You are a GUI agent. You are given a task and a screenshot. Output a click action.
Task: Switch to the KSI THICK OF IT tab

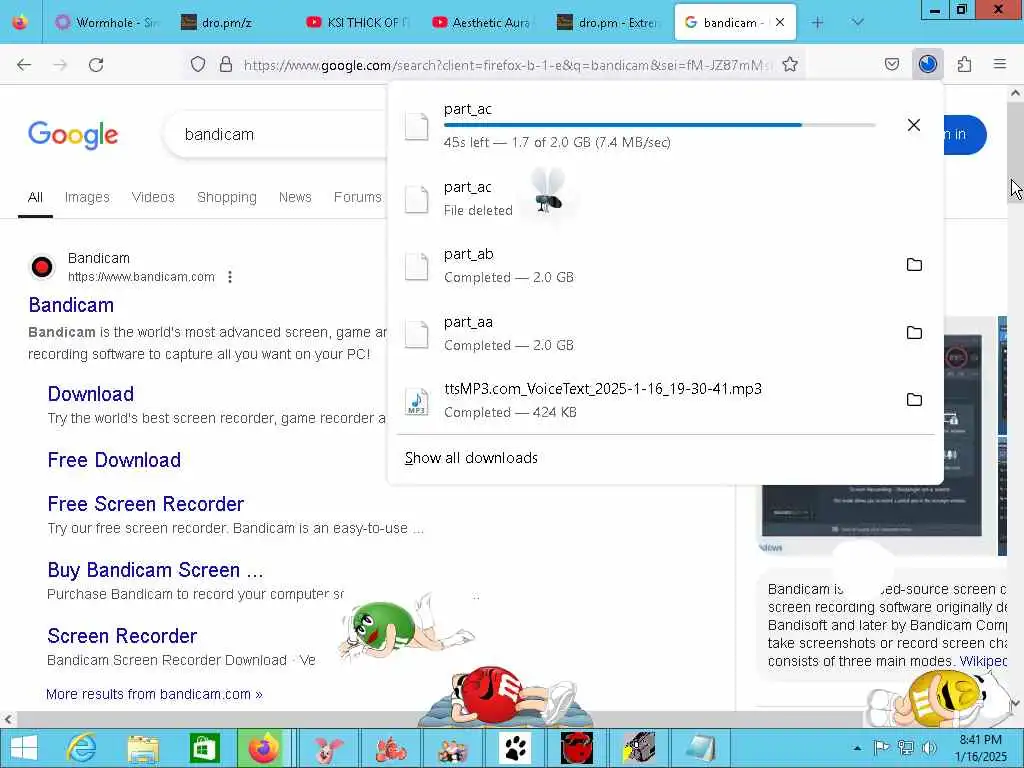360,23
